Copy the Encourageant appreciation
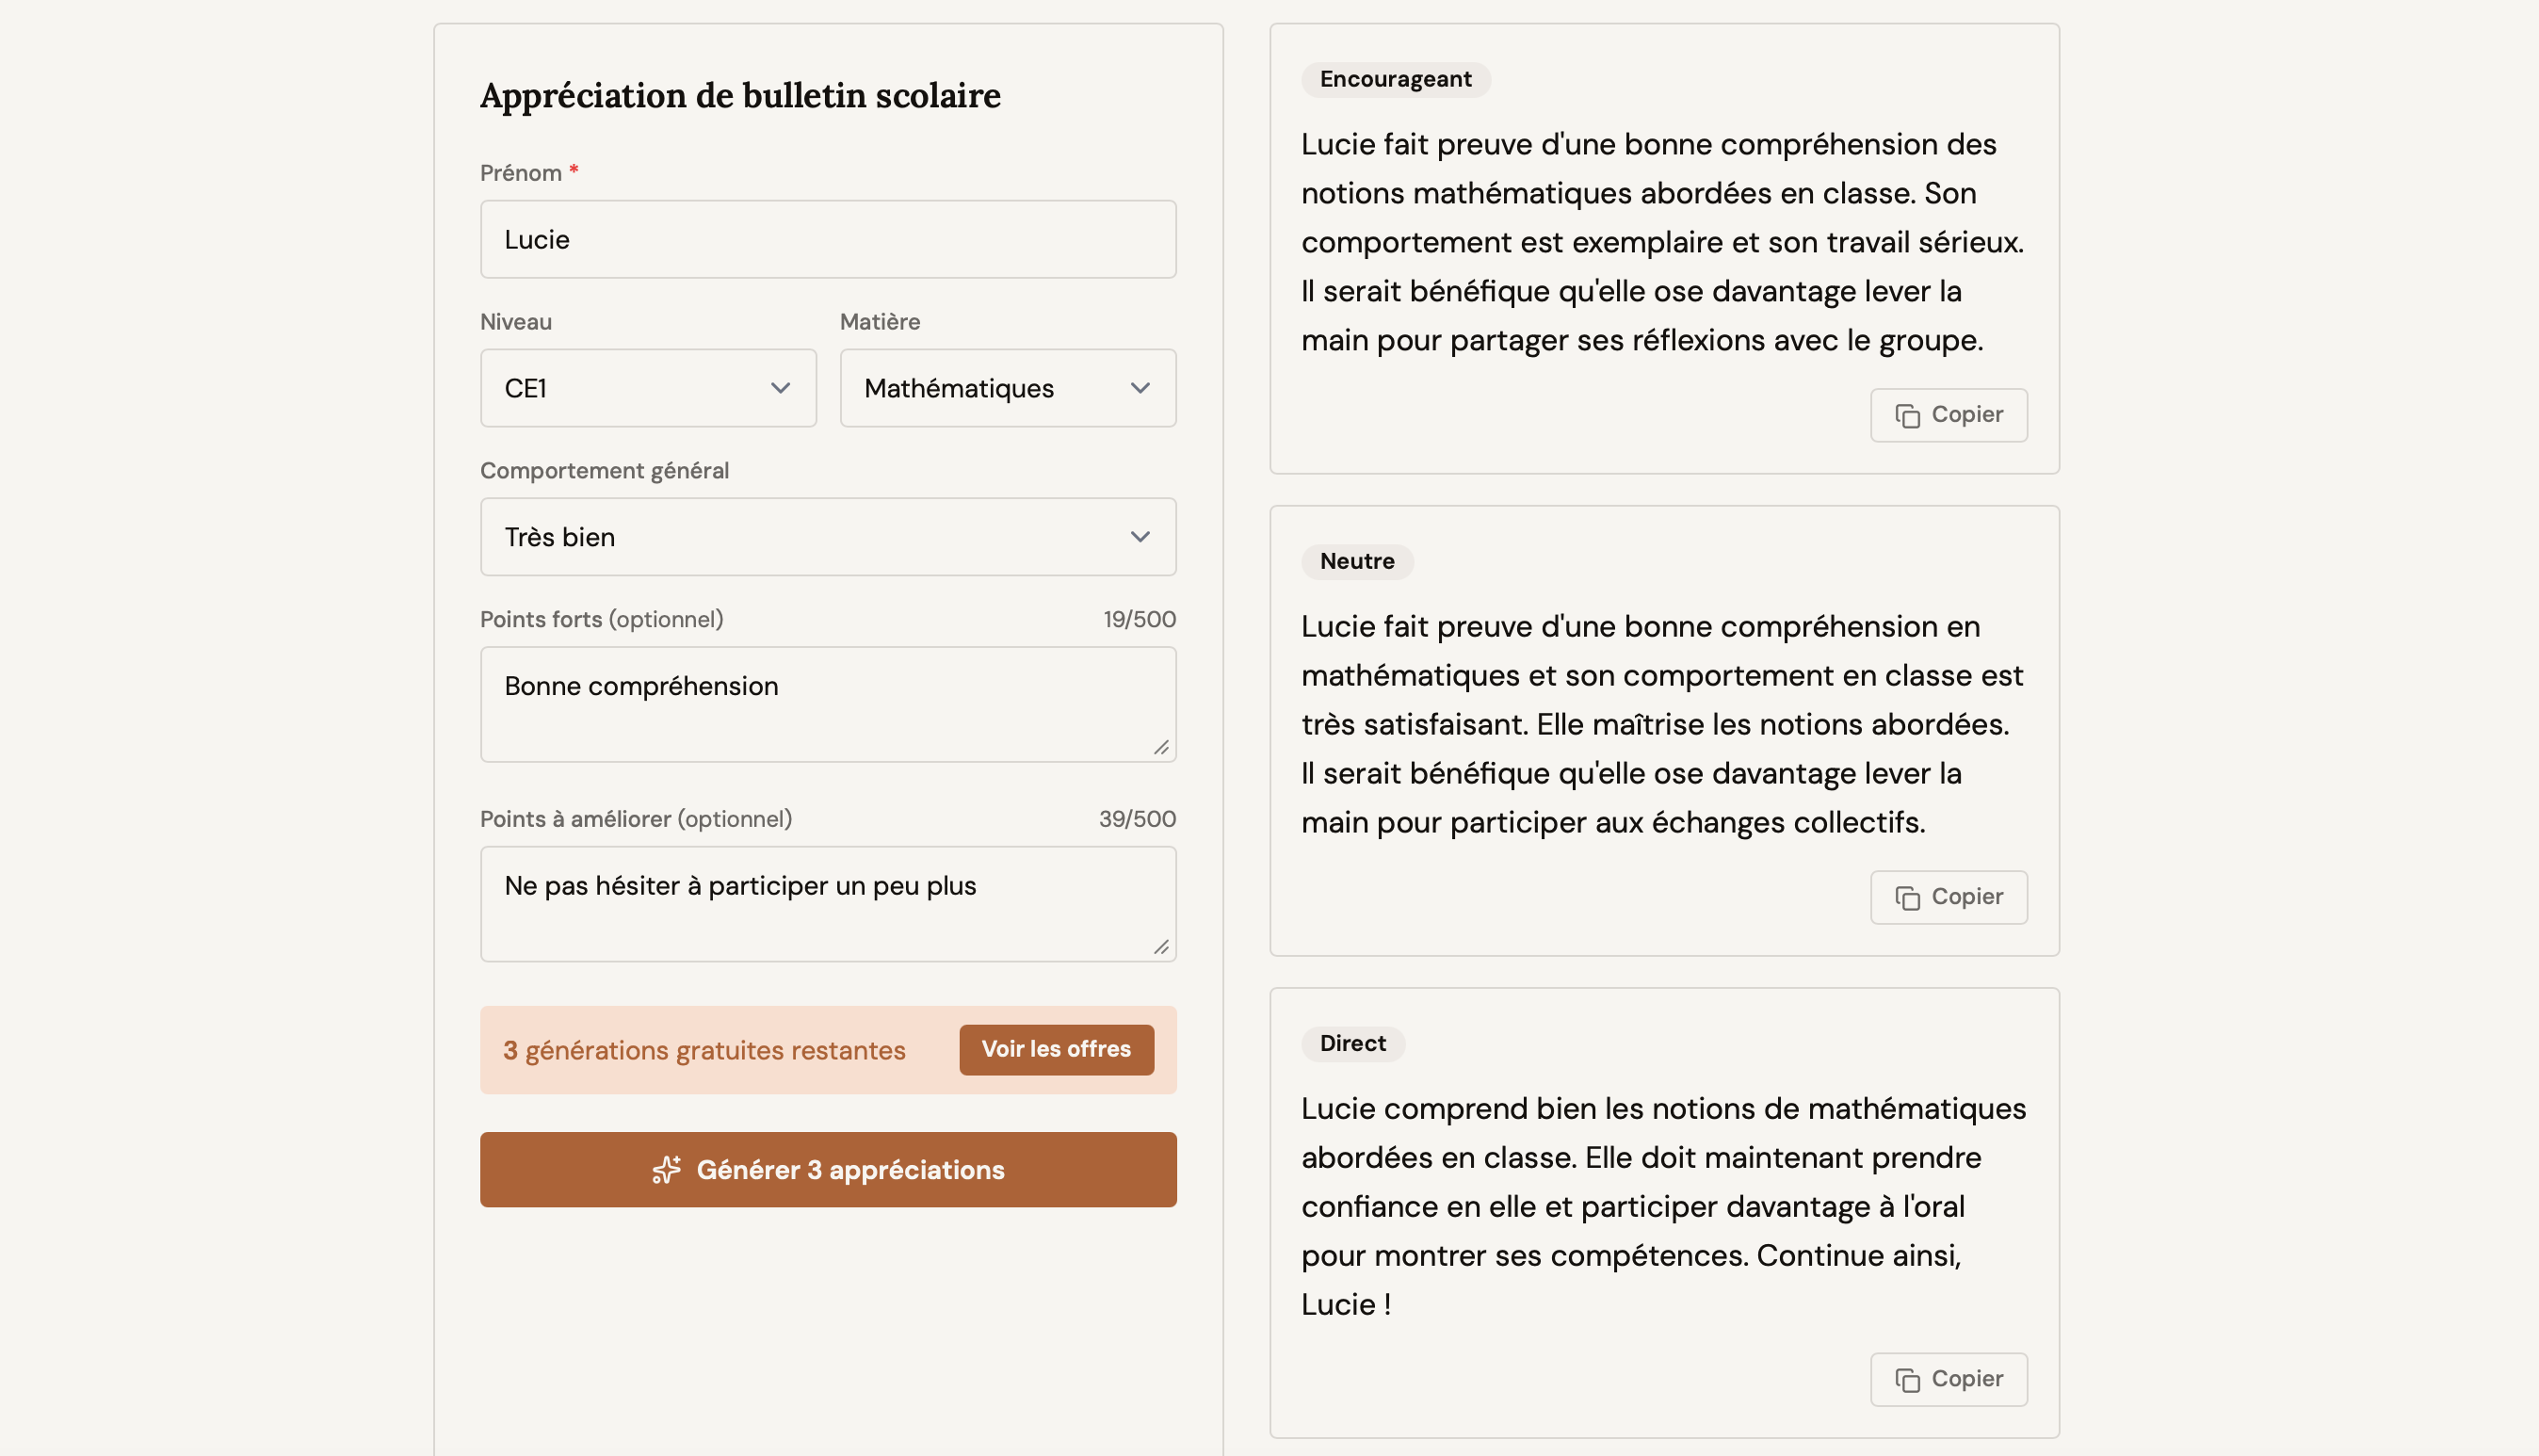 1949,415
